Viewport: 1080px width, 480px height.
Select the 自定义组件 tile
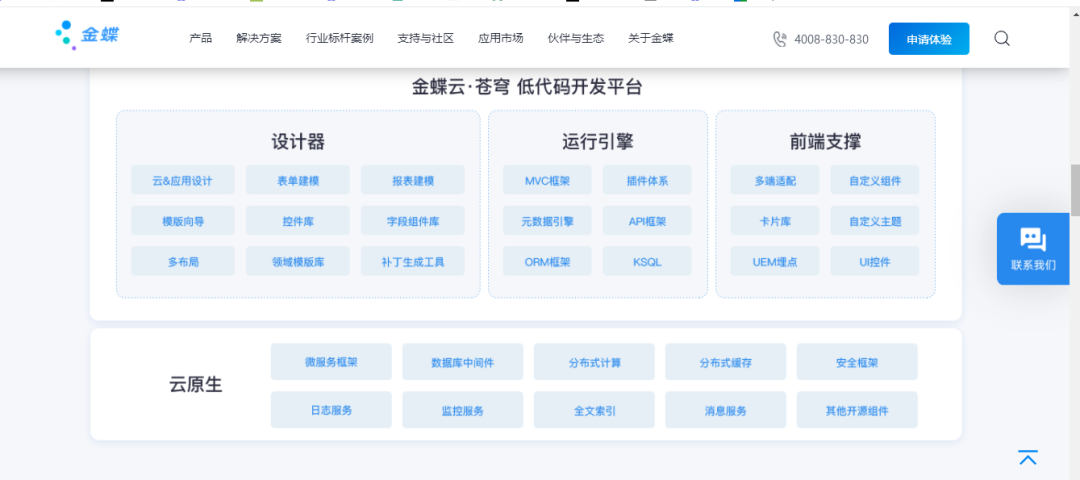[x=875, y=181]
